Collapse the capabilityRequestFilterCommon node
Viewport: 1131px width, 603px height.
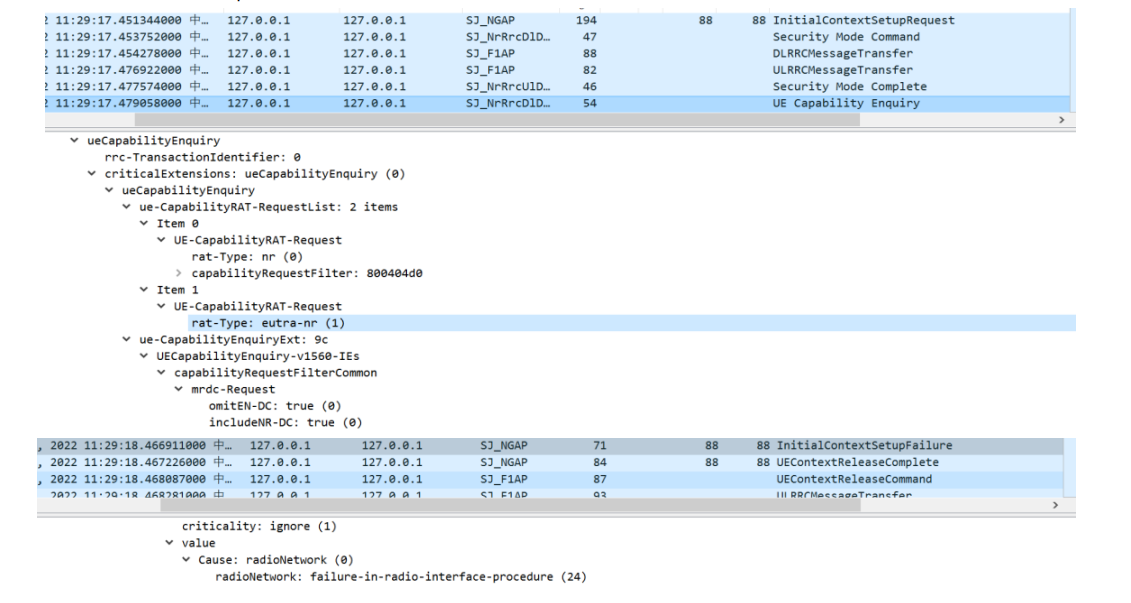pyautogui.click(x=162, y=373)
